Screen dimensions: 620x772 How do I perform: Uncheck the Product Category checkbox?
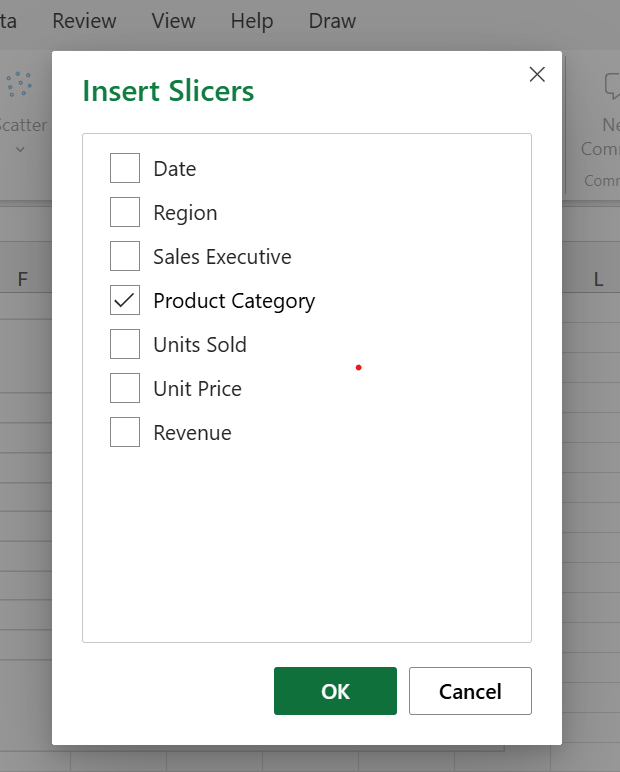click(125, 300)
